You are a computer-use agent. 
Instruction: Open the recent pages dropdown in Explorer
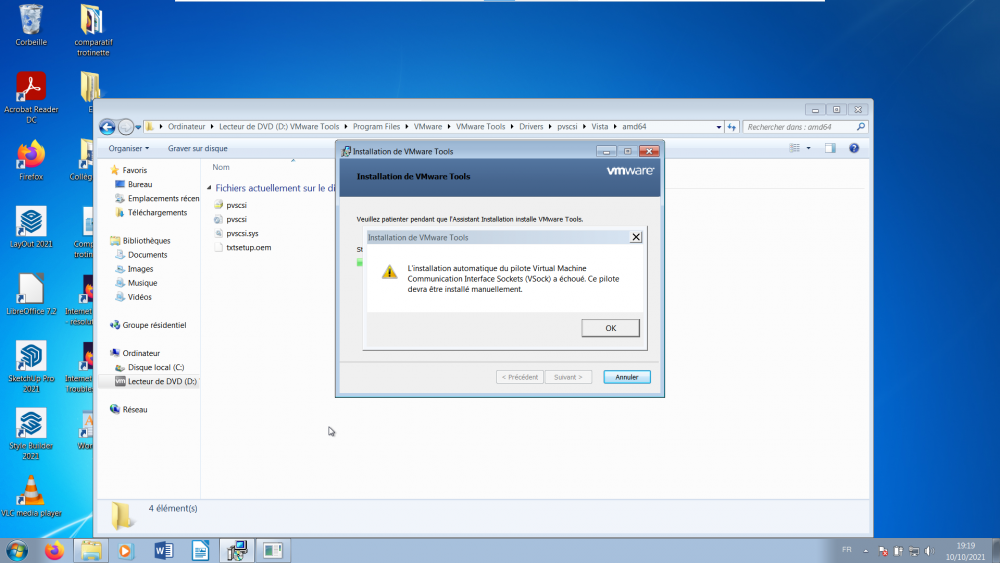[138, 128]
